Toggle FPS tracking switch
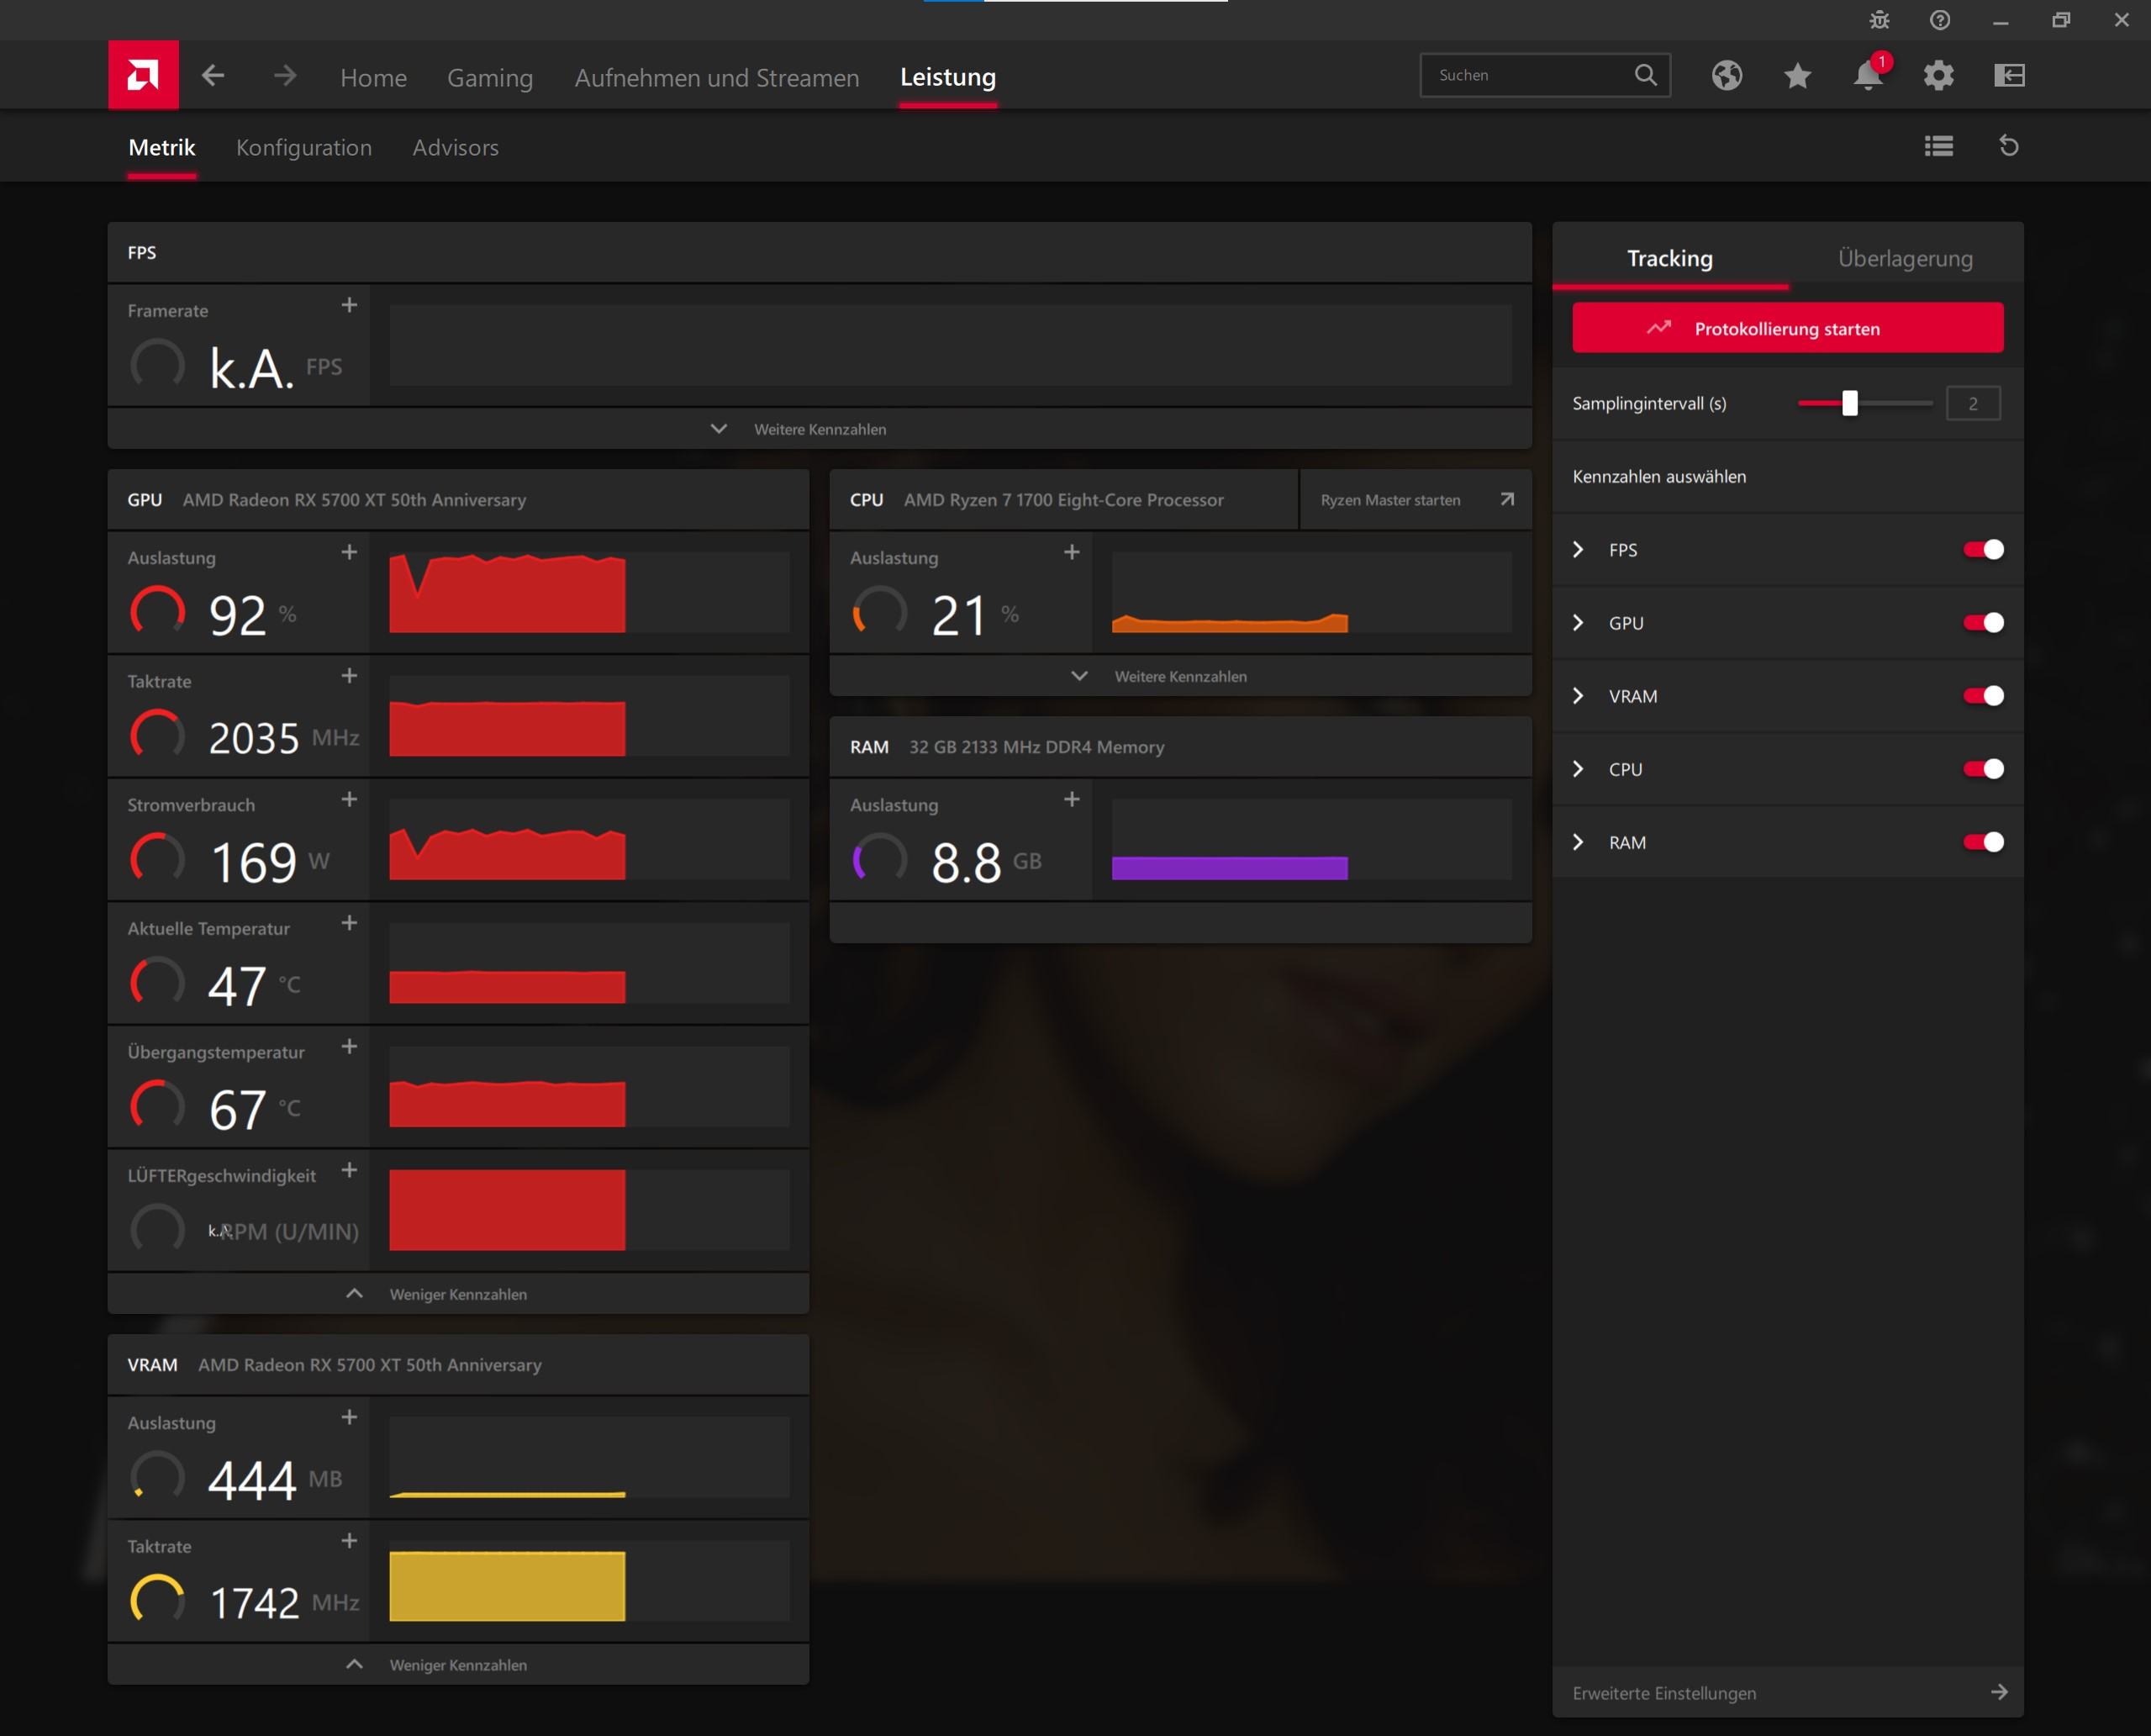 (1983, 549)
